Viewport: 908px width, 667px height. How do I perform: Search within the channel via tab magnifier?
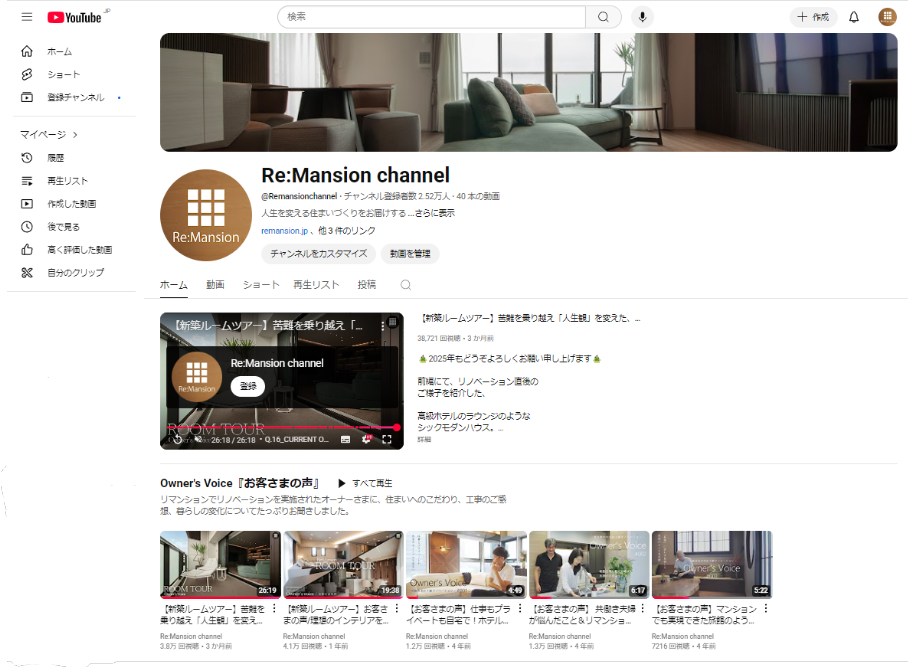coord(405,285)
